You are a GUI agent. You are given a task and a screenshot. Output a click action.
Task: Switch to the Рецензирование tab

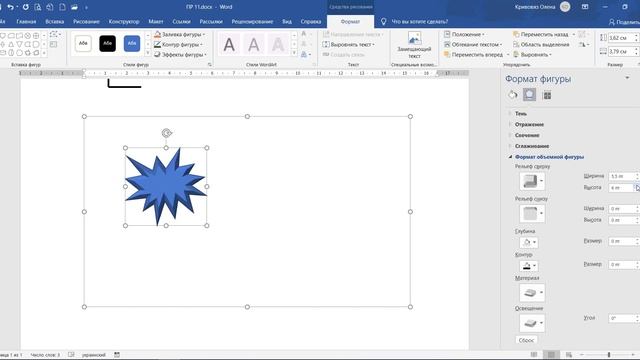click(x=252, y=22)
